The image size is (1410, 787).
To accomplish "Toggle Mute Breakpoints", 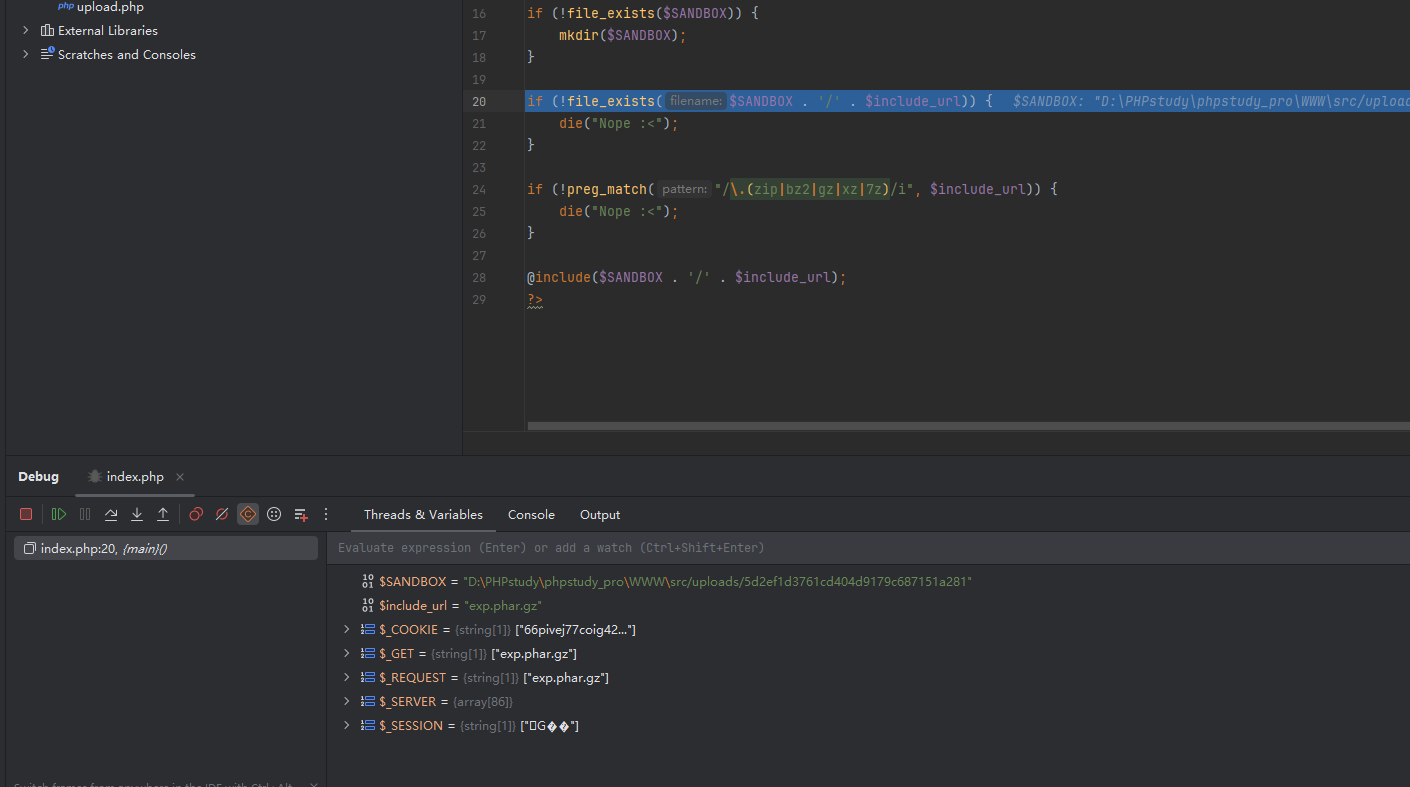I will point(222,514).
